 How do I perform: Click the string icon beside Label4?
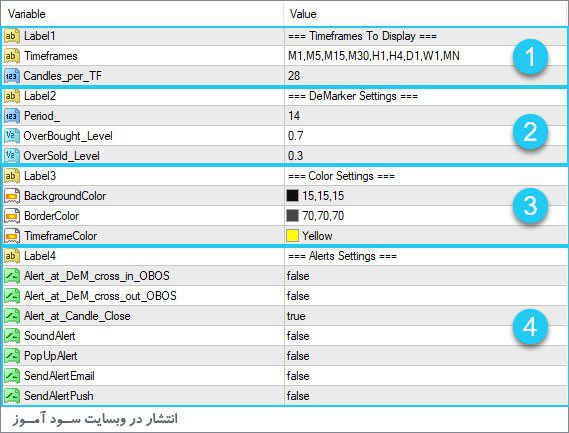coord(12,256)
